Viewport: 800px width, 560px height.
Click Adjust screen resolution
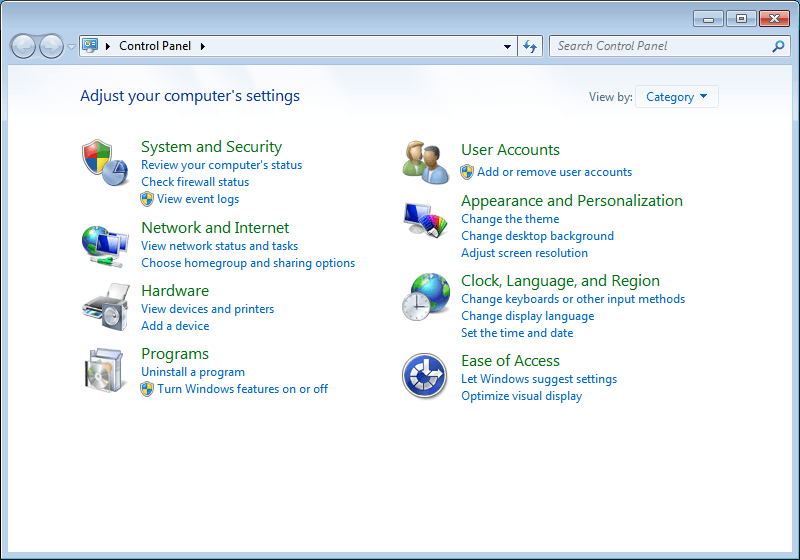524,253
